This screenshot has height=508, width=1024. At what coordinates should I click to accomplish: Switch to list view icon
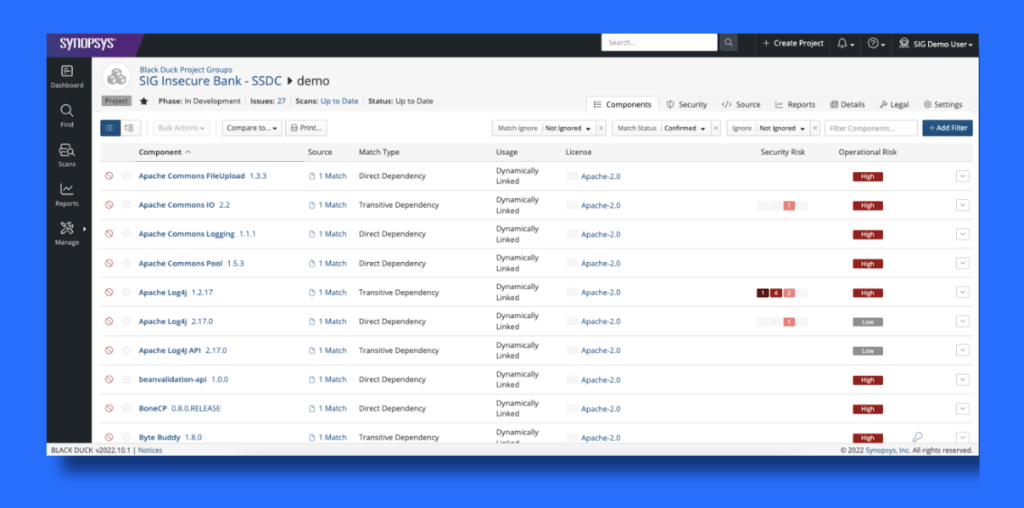(x=110, y=128)
